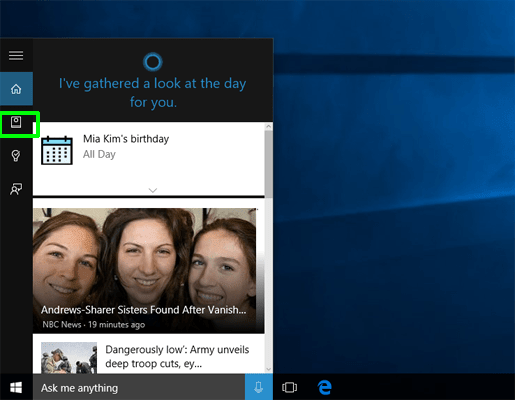
Task: Click the scrollbar's up arrow
Action: [269, 126]
